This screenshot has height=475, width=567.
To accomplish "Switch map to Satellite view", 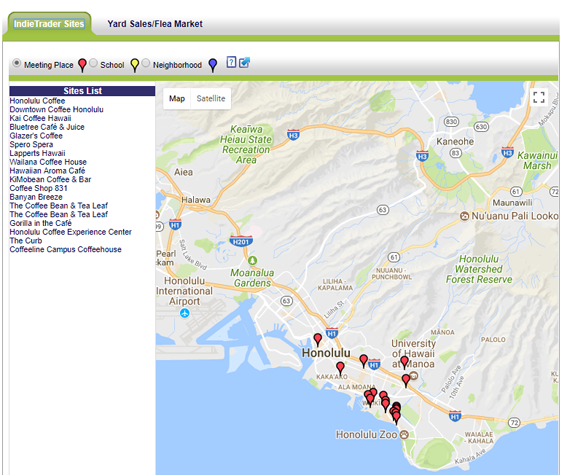I will point(211,98).
